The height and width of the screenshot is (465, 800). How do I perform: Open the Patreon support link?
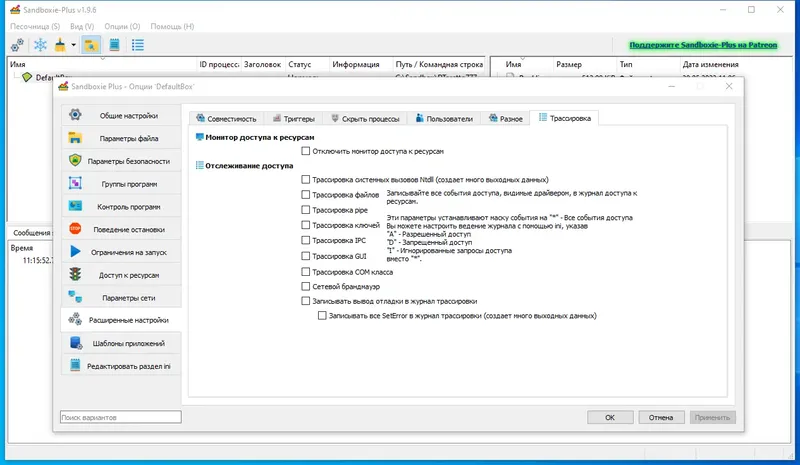pos(703,45)
